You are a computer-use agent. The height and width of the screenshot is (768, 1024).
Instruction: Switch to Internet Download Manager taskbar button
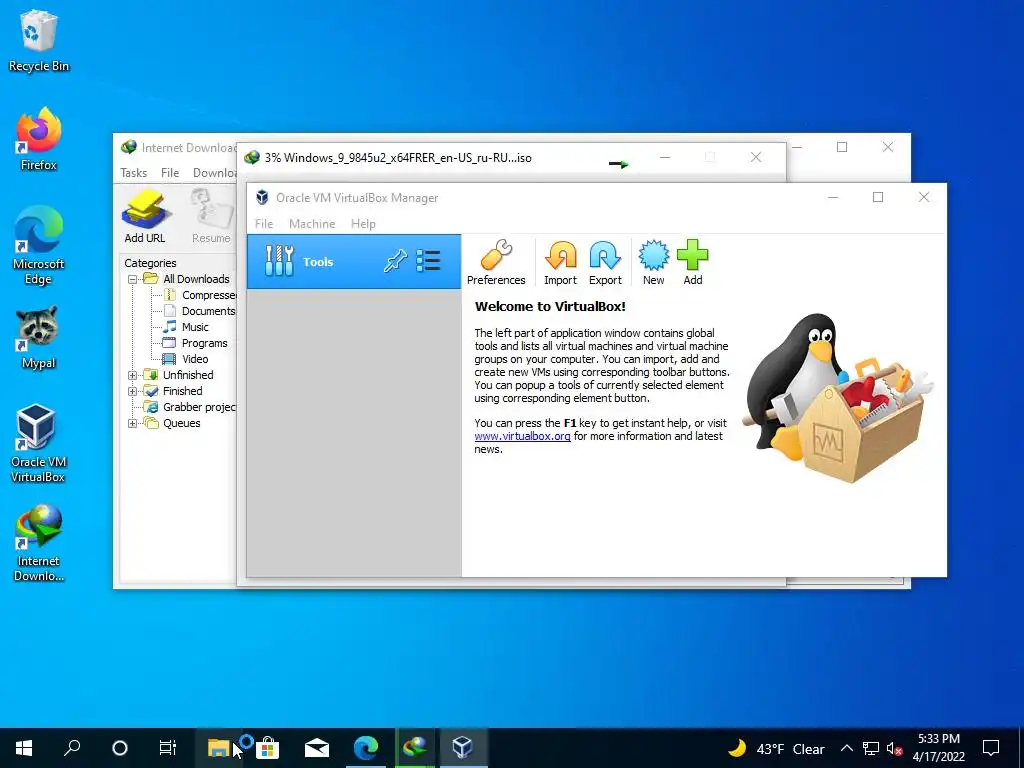(x=415, y=748)
